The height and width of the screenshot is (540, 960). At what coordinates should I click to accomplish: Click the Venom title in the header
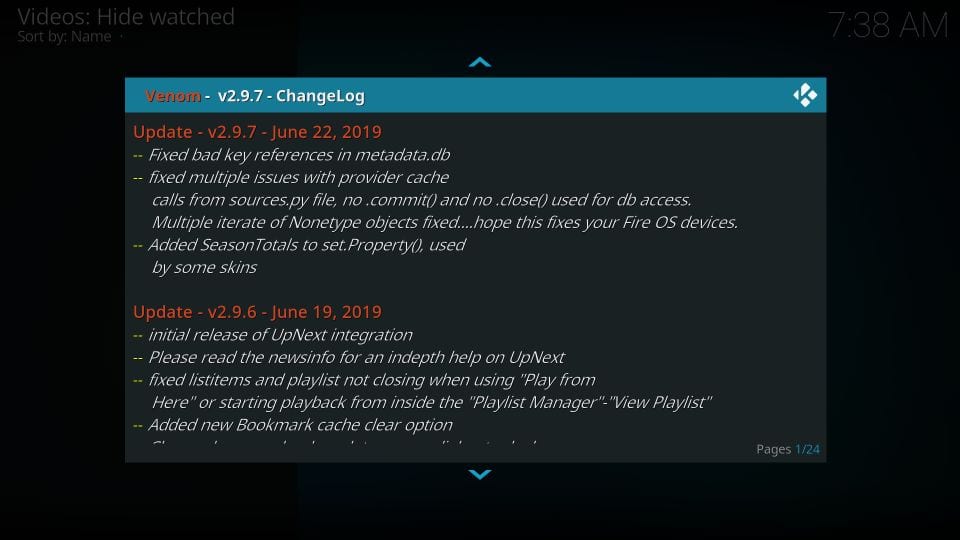click(x=173, y=96)
